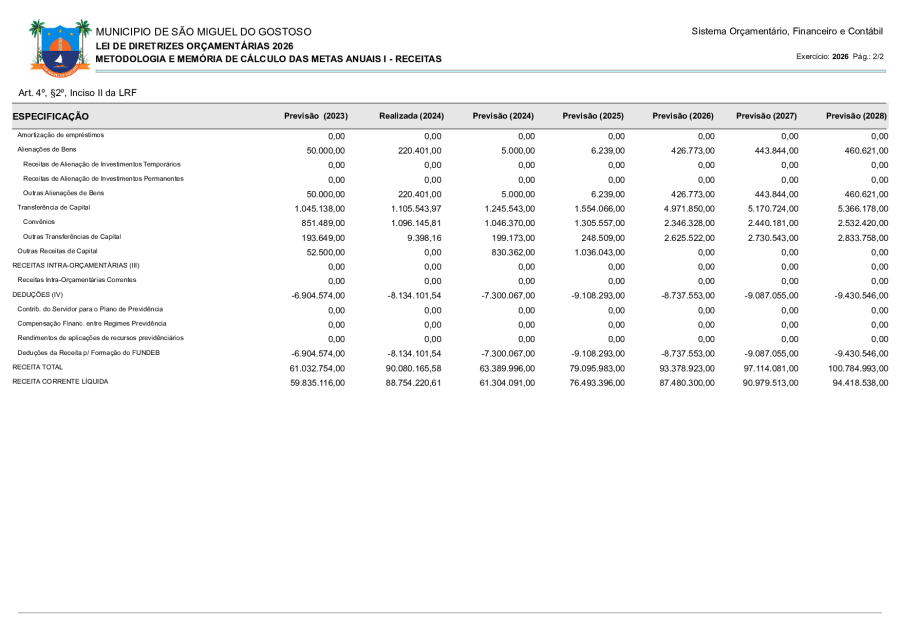Click the Amortização de empréstimos row label

[60, 134]
